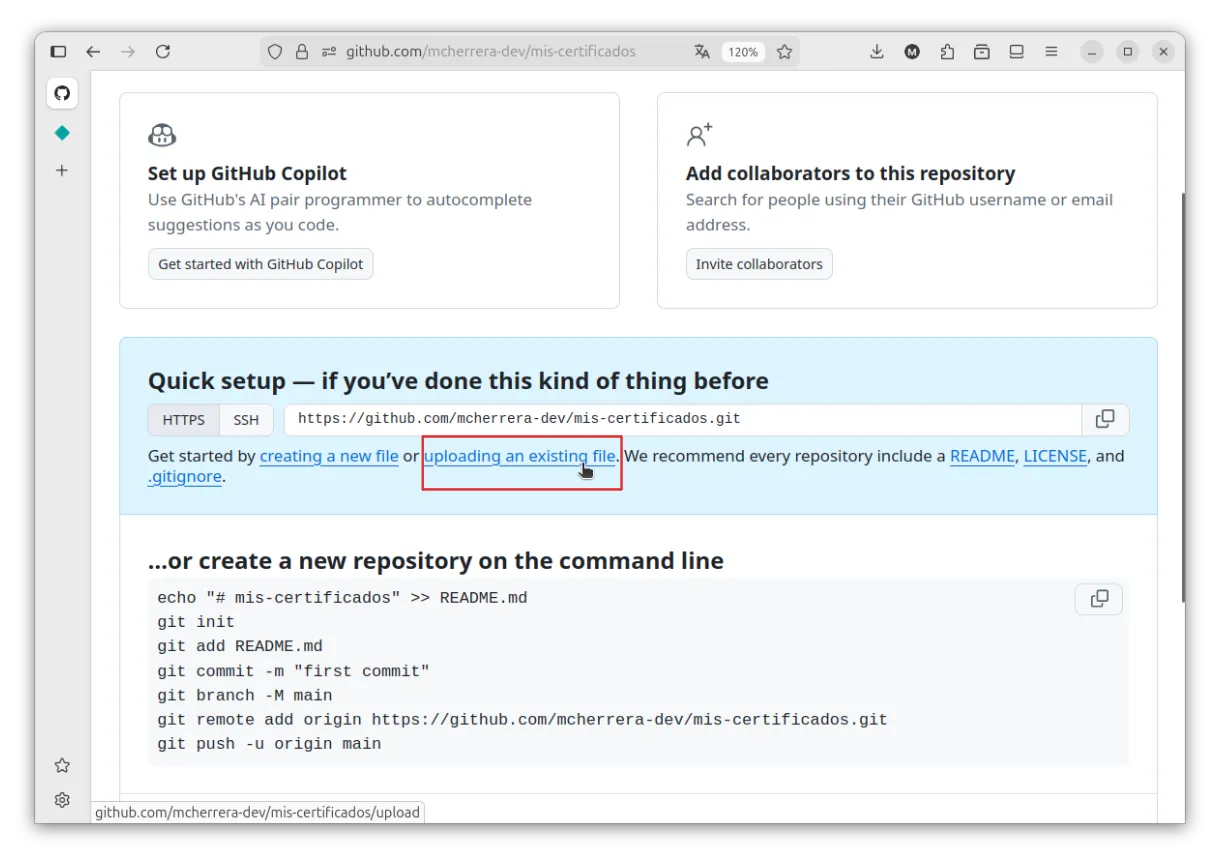Screen dimensions: 1220x861
Task: Copy the repository HTTPS URL to clipboard
Action: pos(1105,419)
